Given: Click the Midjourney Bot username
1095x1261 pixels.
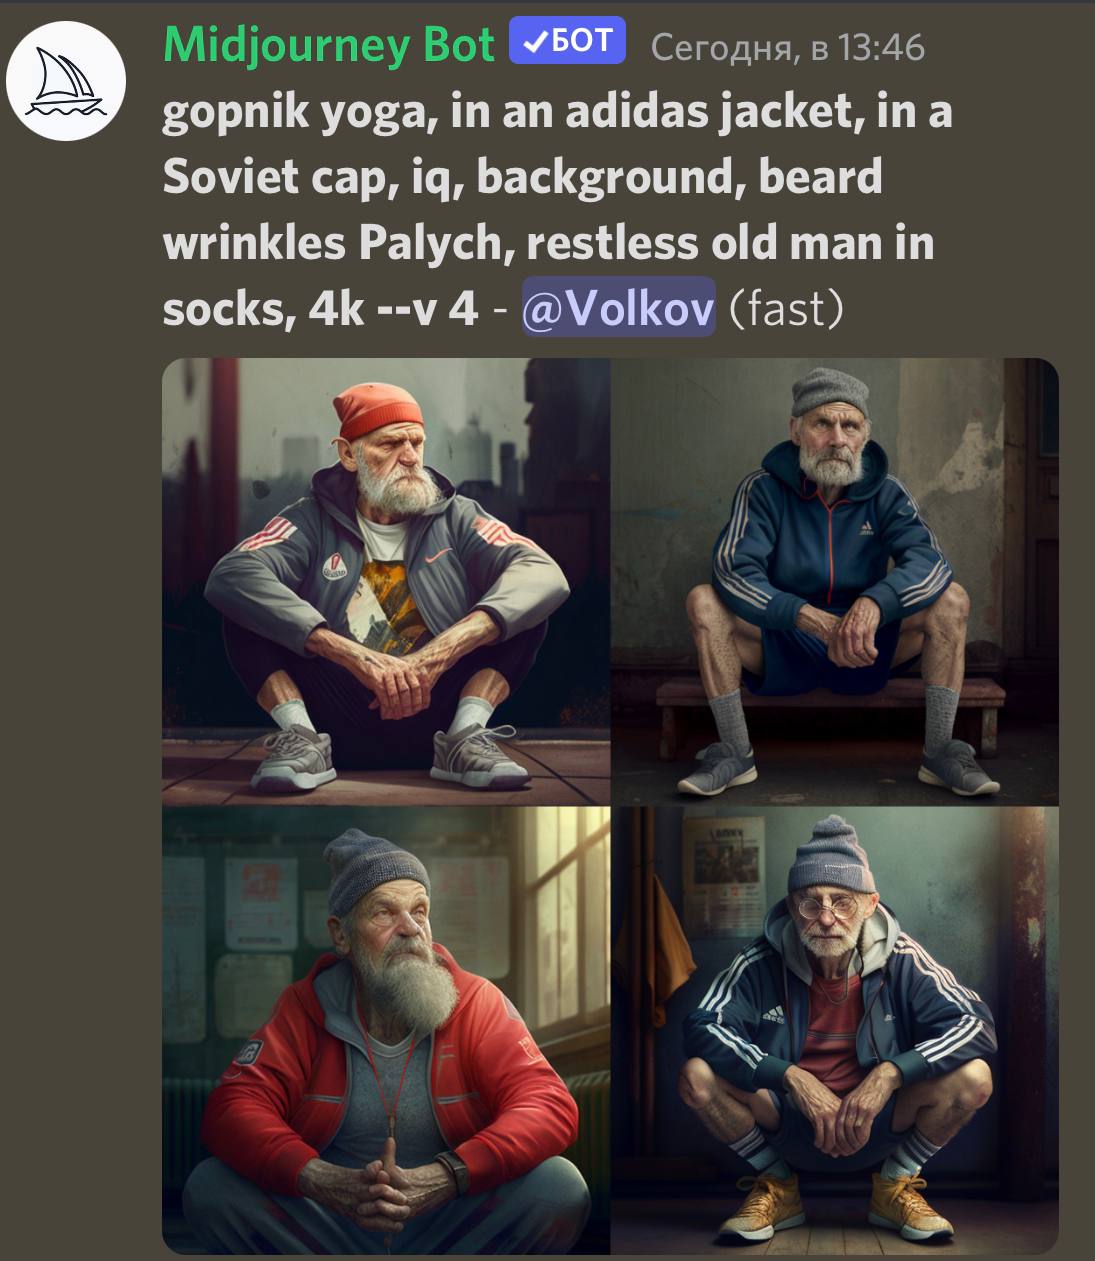Looking at the screenshot, I should [x=329, y=44].
